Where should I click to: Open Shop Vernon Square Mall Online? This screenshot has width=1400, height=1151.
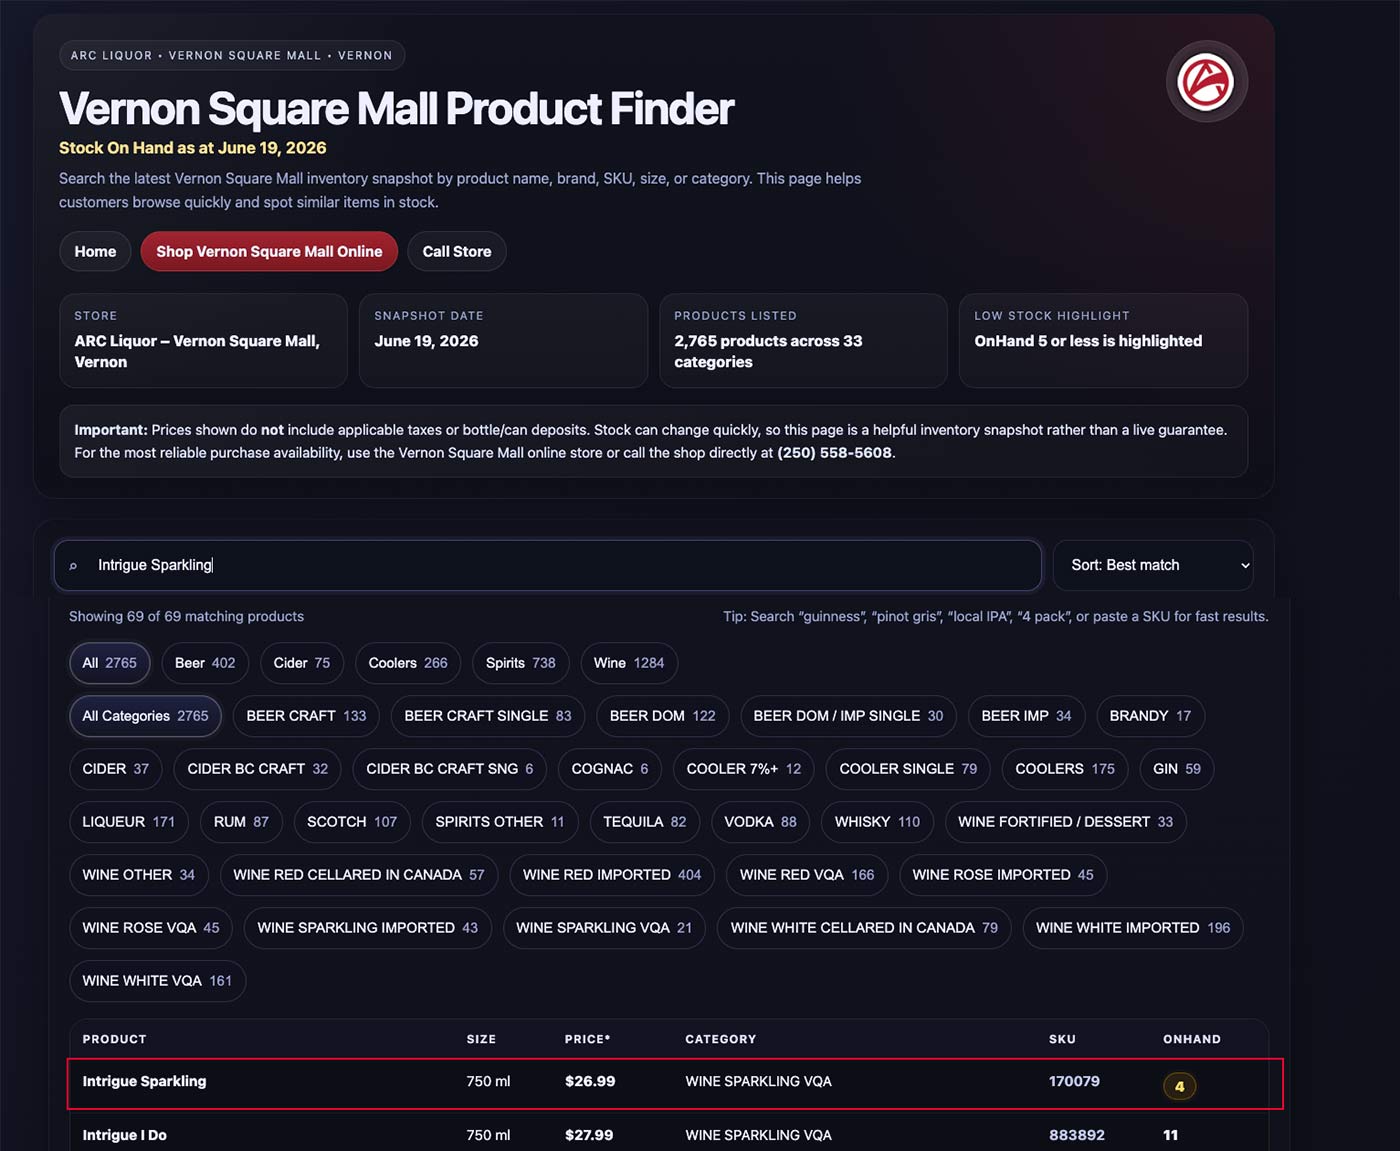(x=269, y=251)
